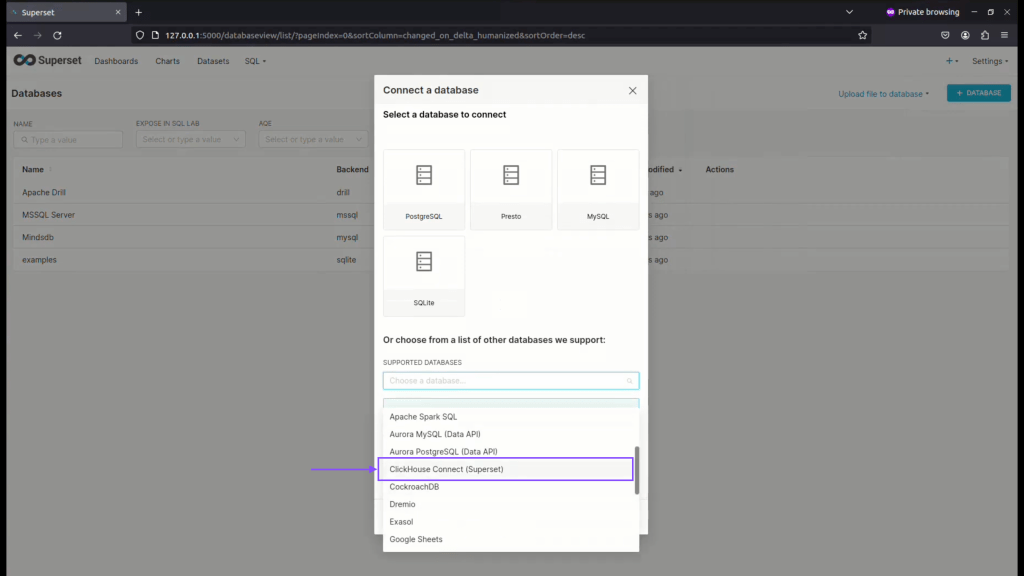Click the dropdown list scrollbar
This screenshot has width=1024, height=576.
pyautogui.click(x=636, y=470)
